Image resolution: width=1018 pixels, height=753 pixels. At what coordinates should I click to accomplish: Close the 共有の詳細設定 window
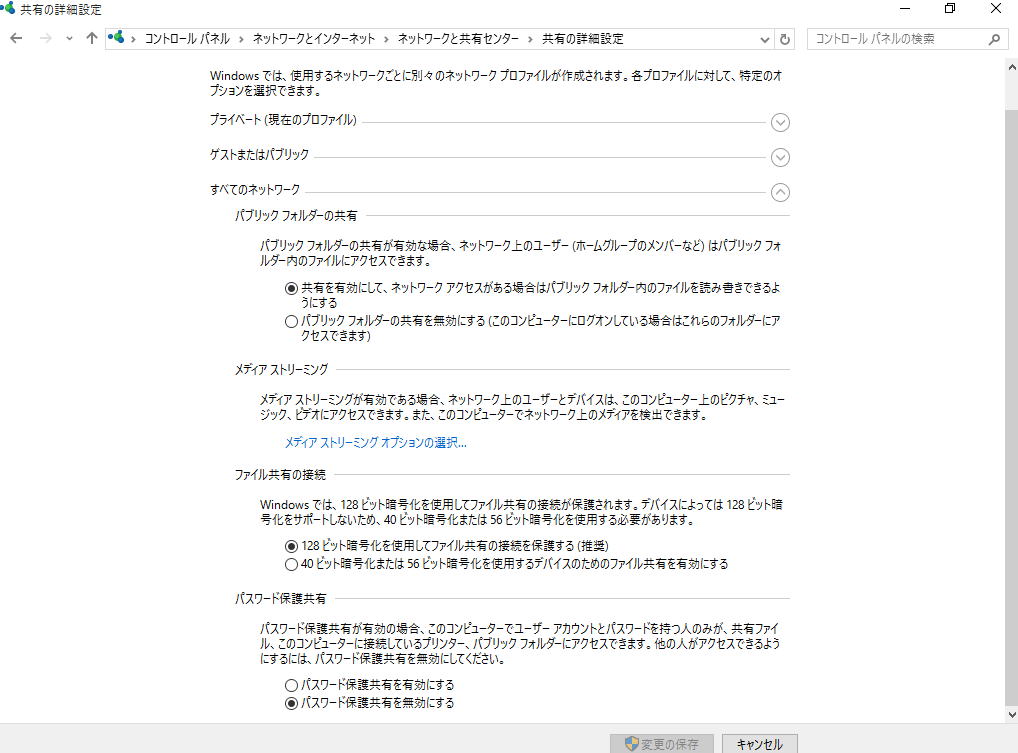[995, 9]
